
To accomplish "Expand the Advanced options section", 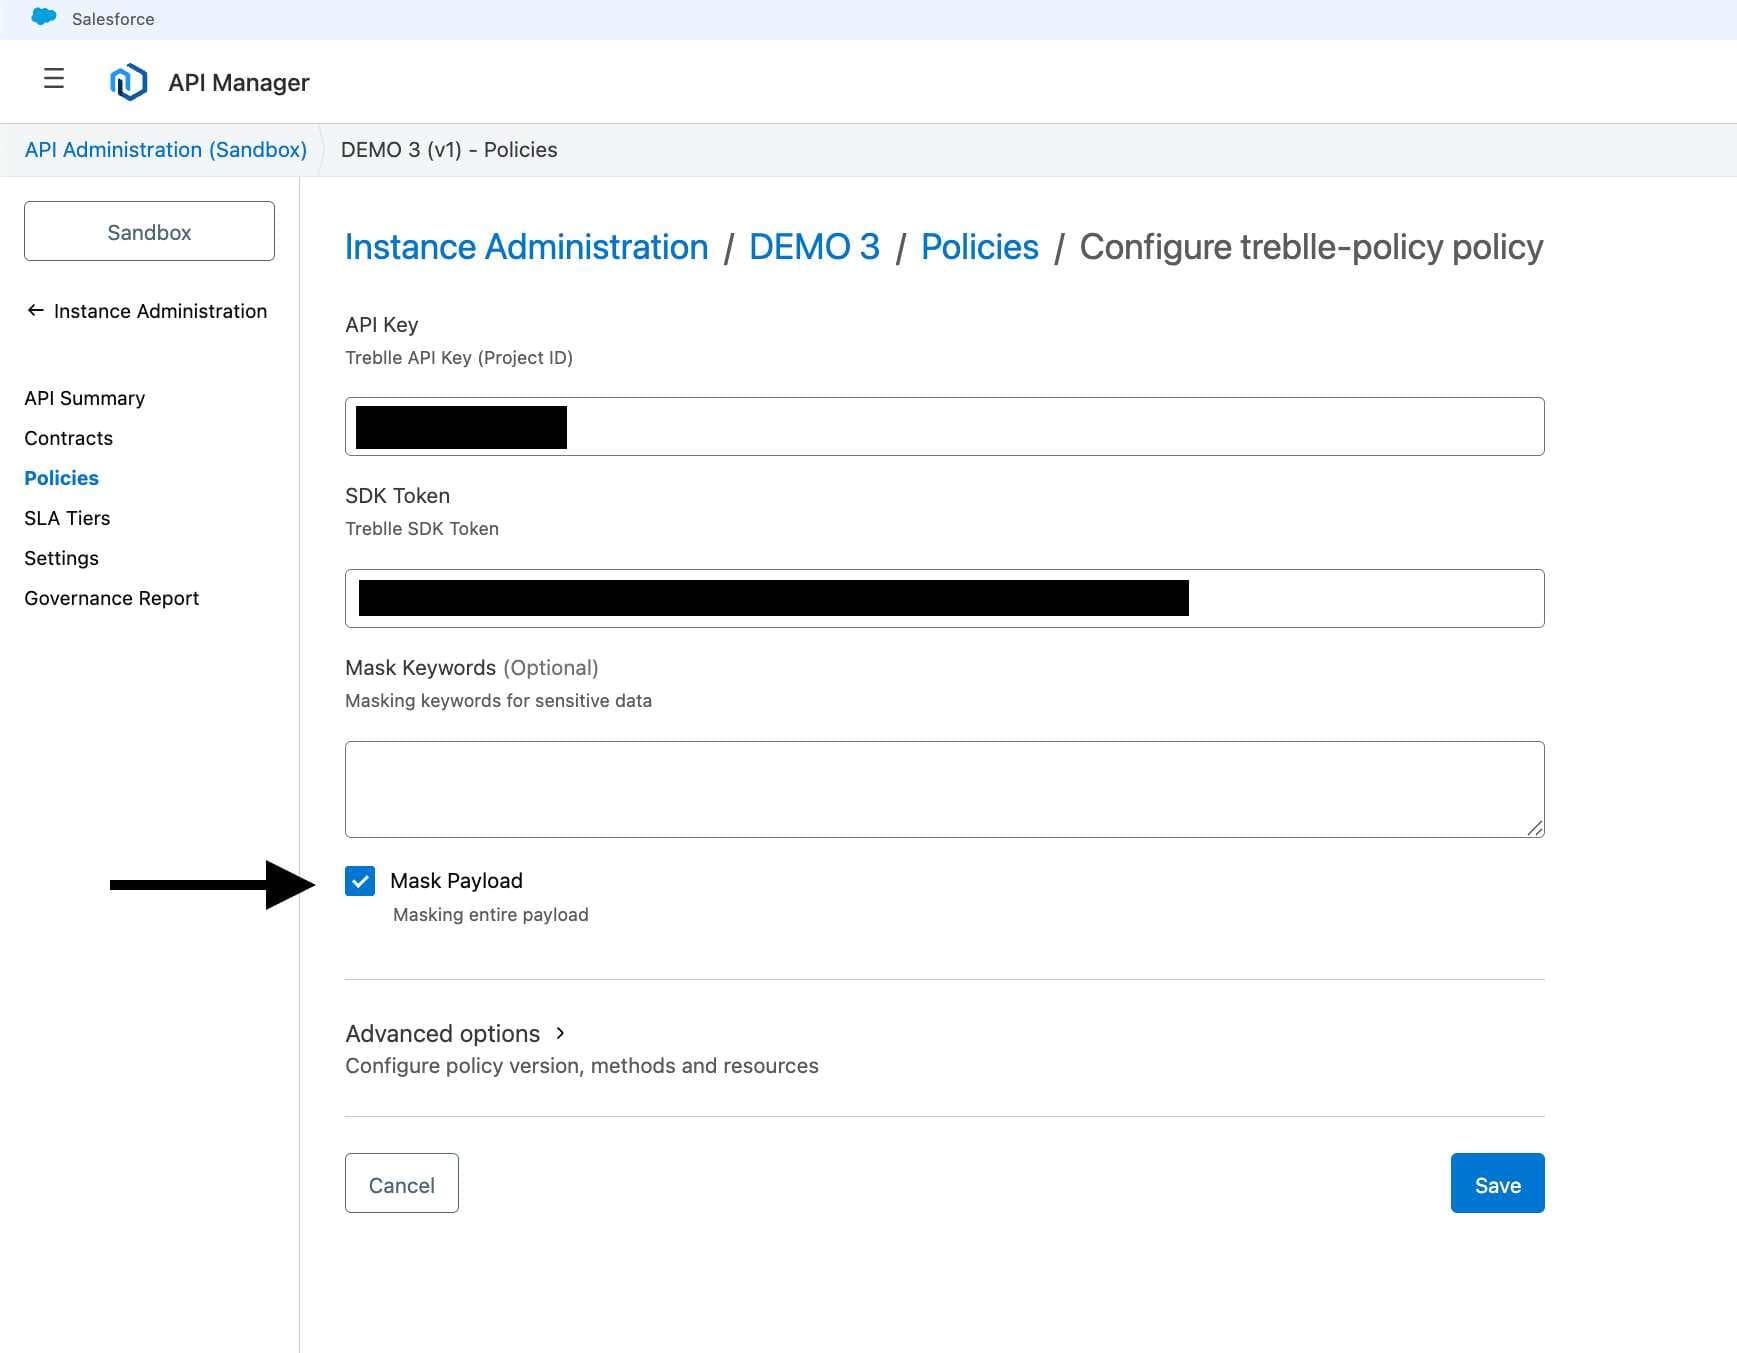I will (x=444, y=1033).
